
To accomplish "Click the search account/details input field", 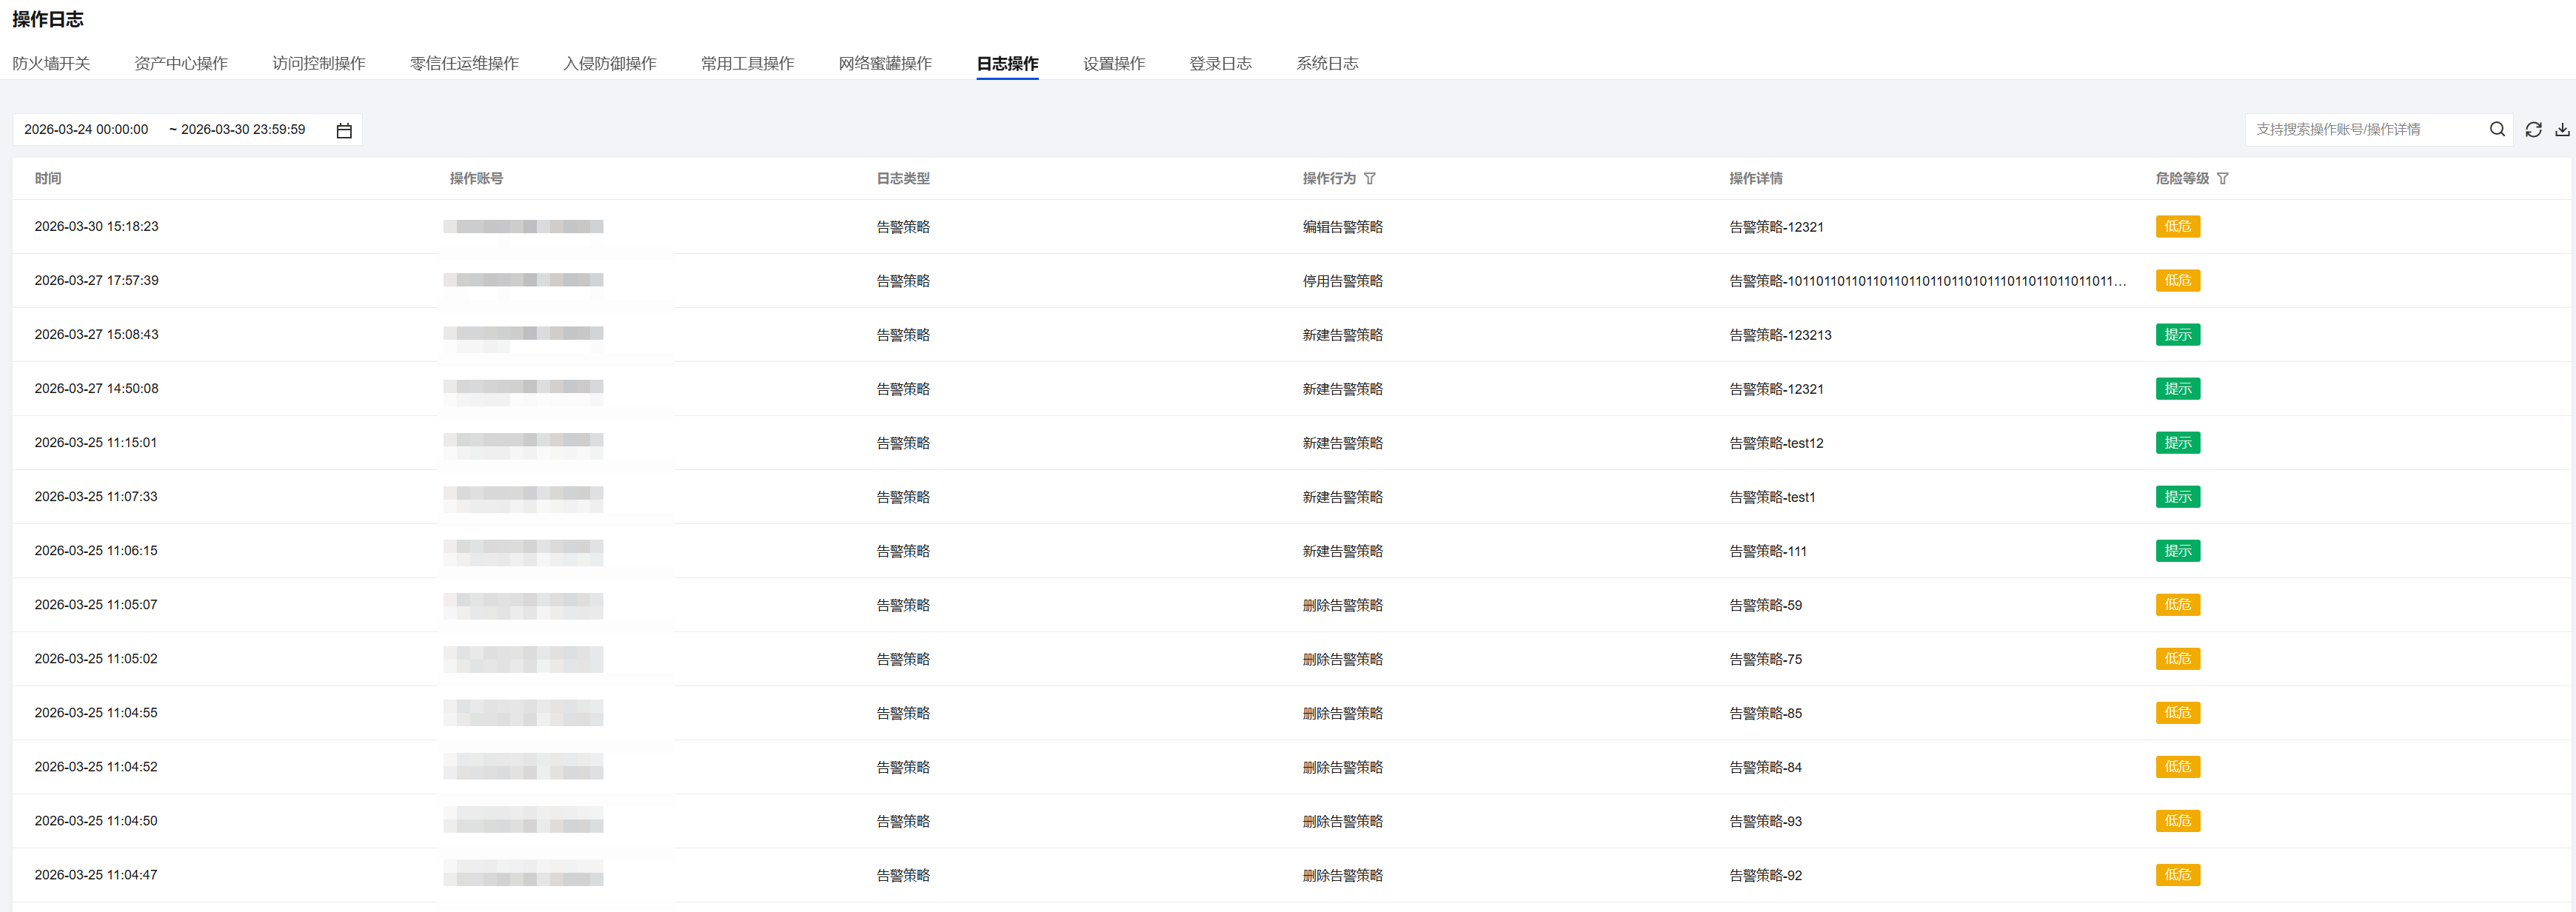I will pos(2360,129).
